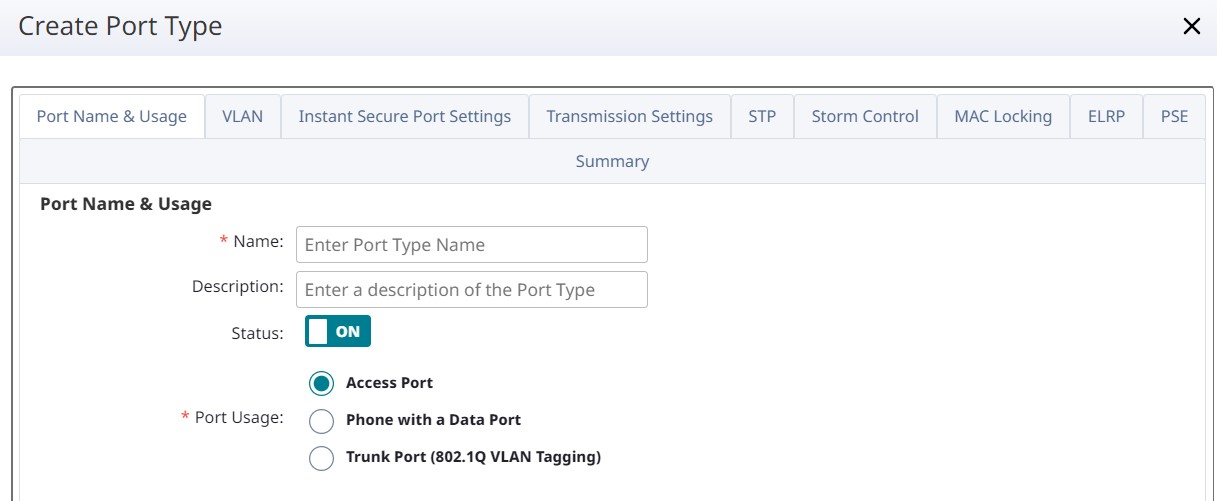Choose the Phone with a Data Port option

[x=321, y=420]
